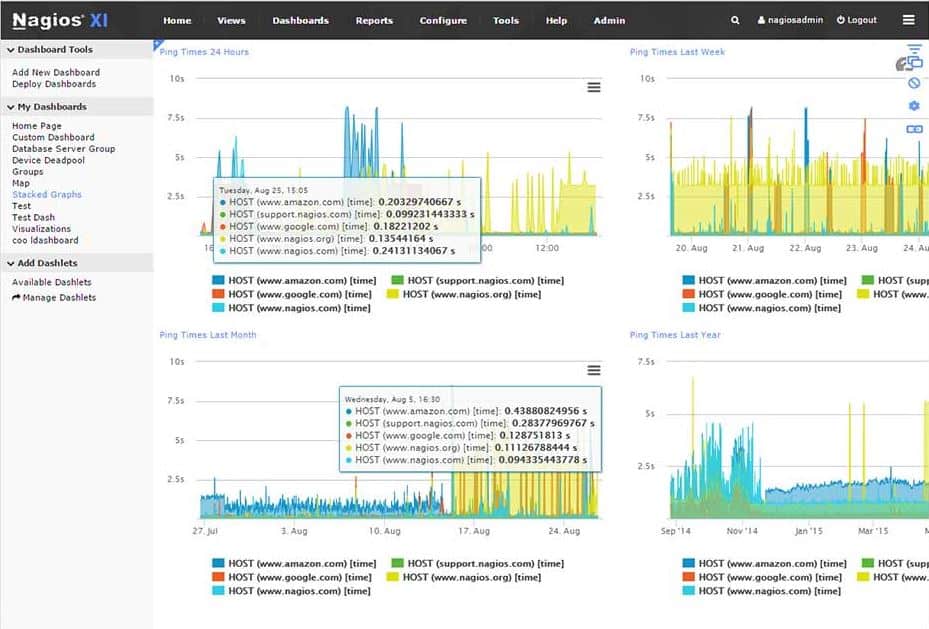Toggle www.nagios.com series in 24 Hours legend
929x629 pixels.
[x=291, y=308]
